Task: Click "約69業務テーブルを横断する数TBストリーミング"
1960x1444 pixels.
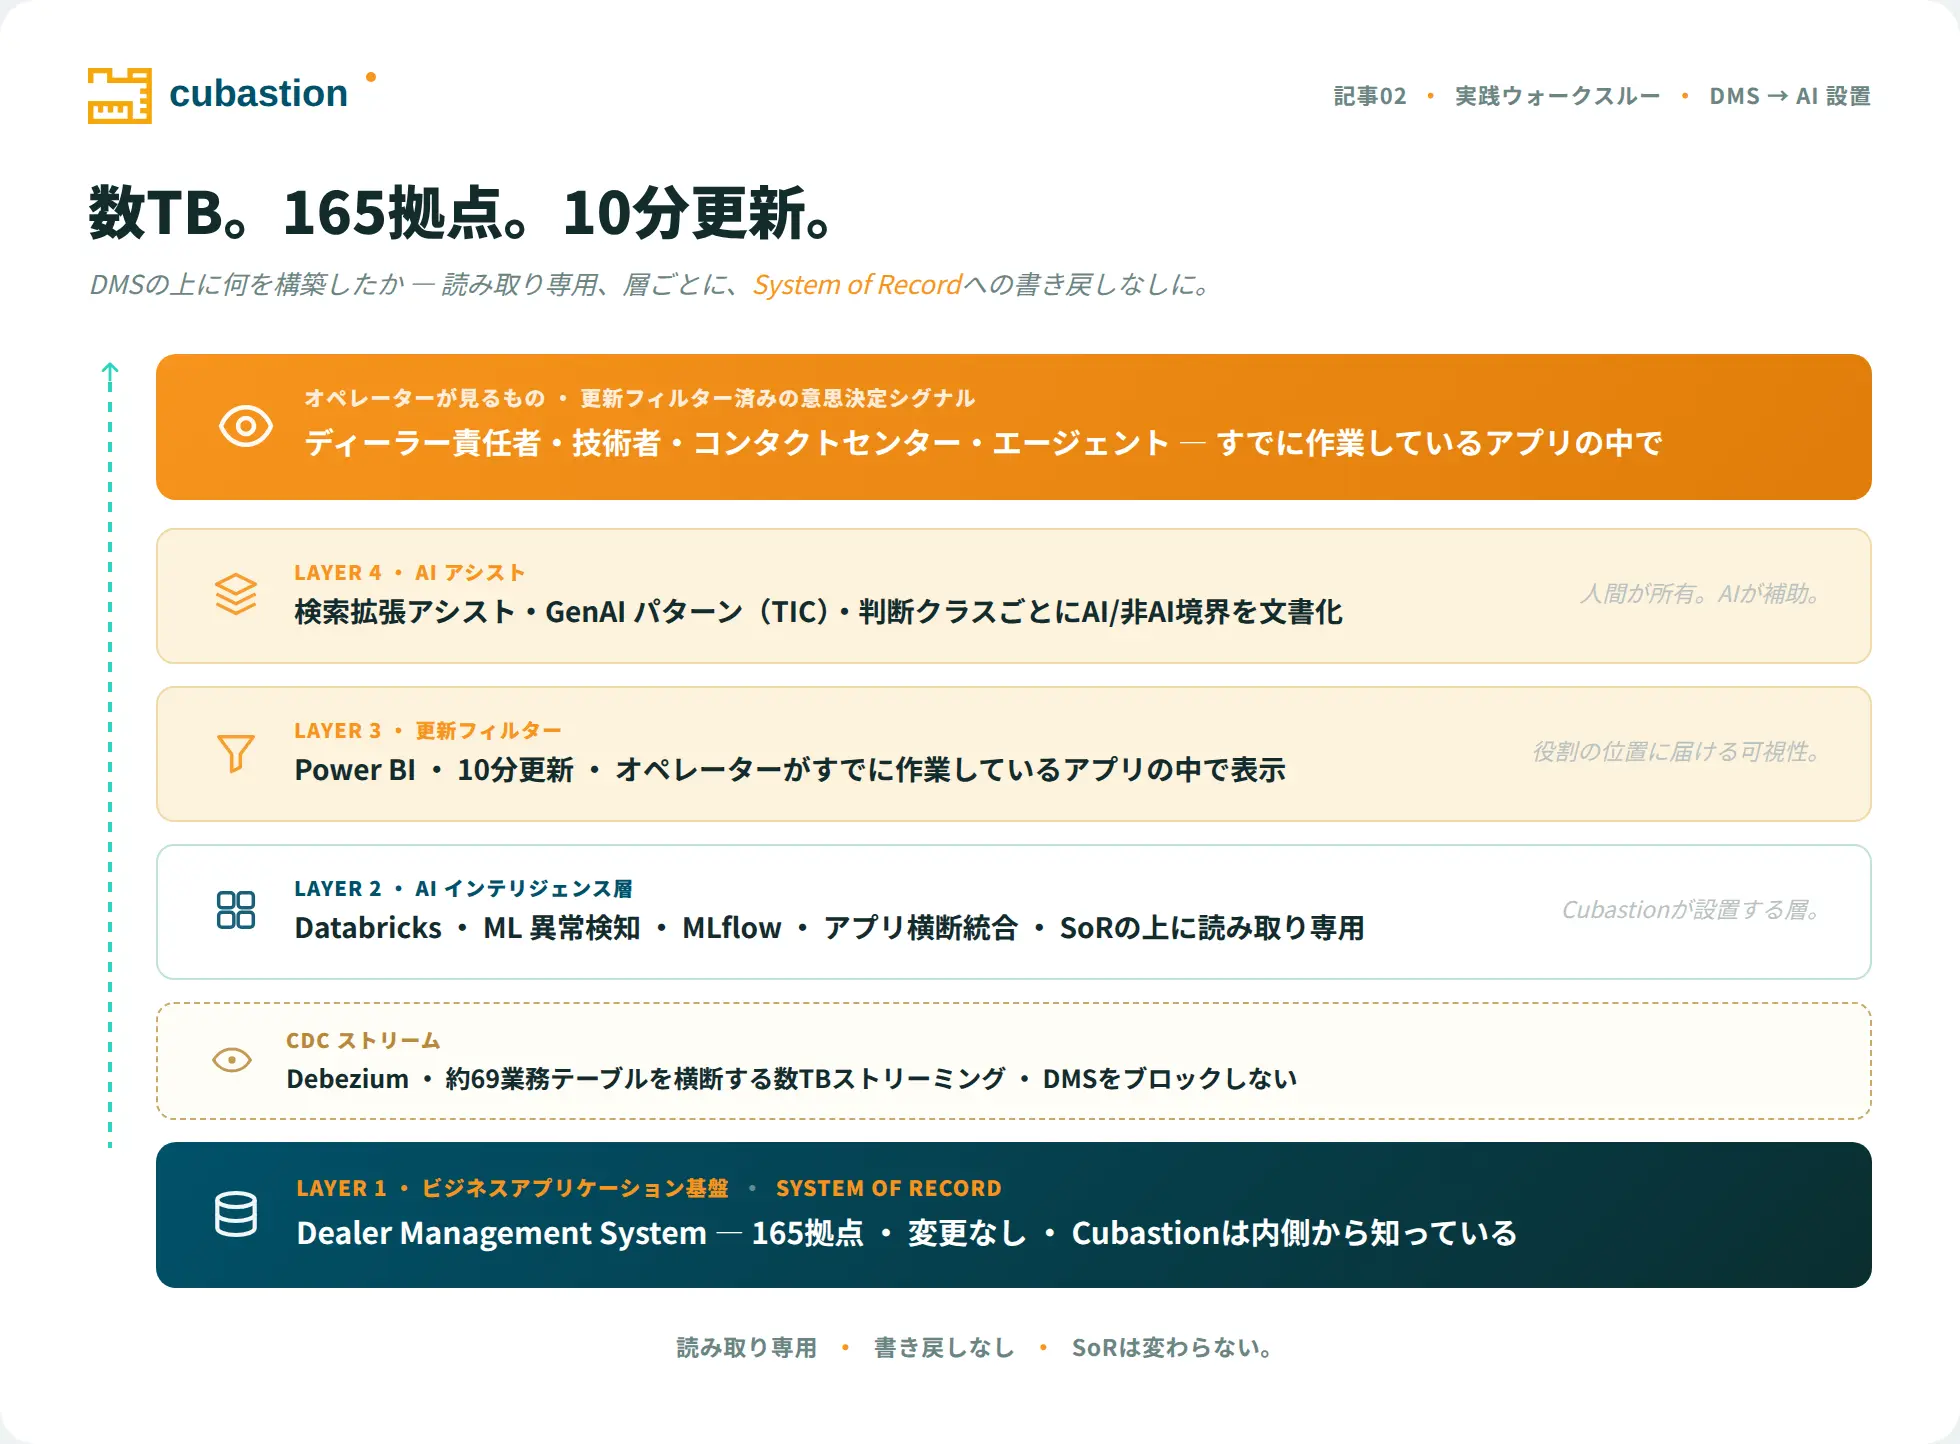Action: click(726, 1079)
